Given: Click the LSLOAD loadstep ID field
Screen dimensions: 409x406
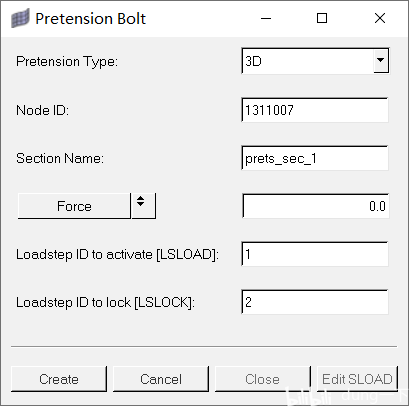Looking at the screenshot, I should [315, 254].
